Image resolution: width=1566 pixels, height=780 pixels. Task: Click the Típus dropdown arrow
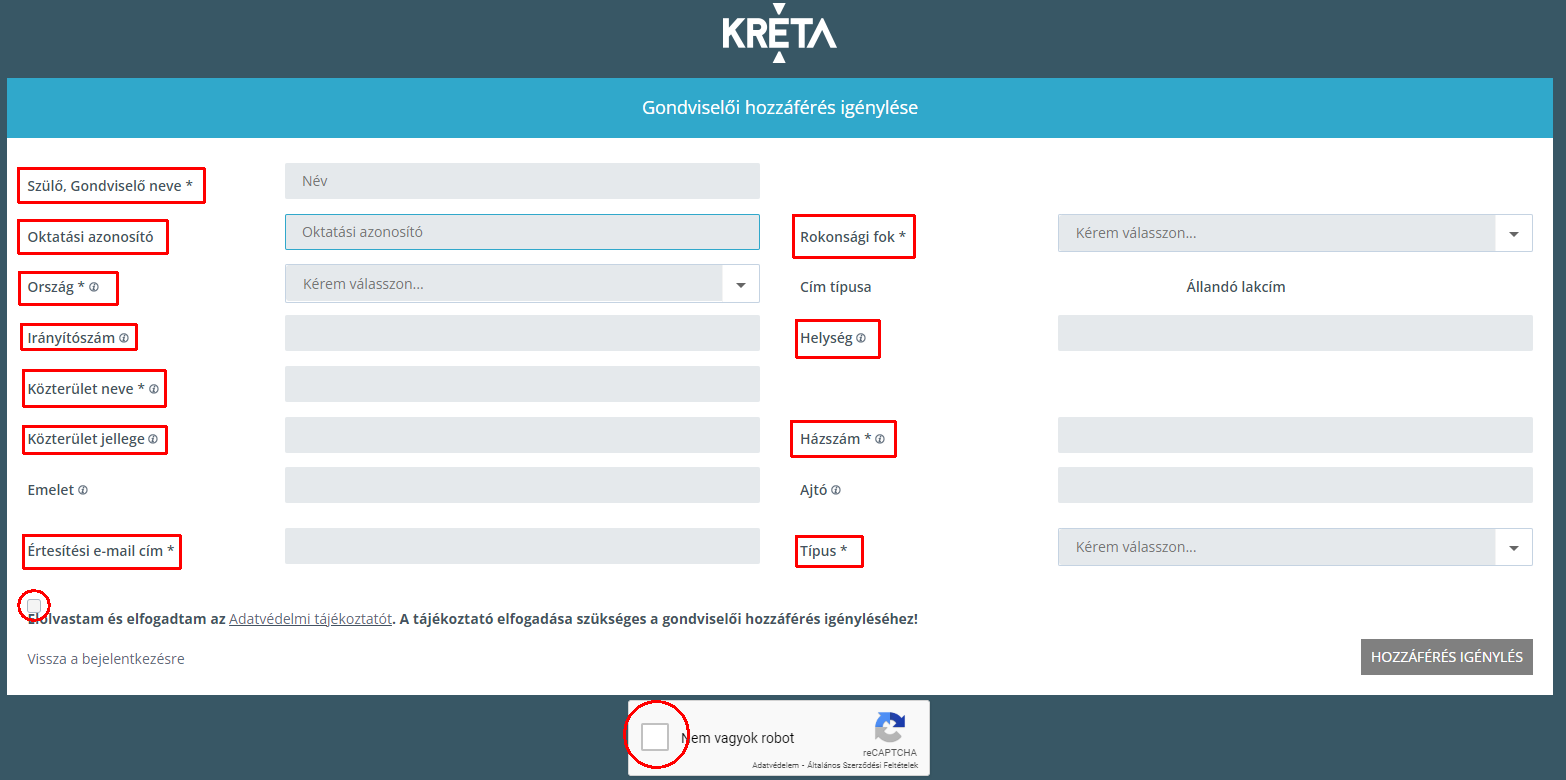click(x=1514, y=548)
